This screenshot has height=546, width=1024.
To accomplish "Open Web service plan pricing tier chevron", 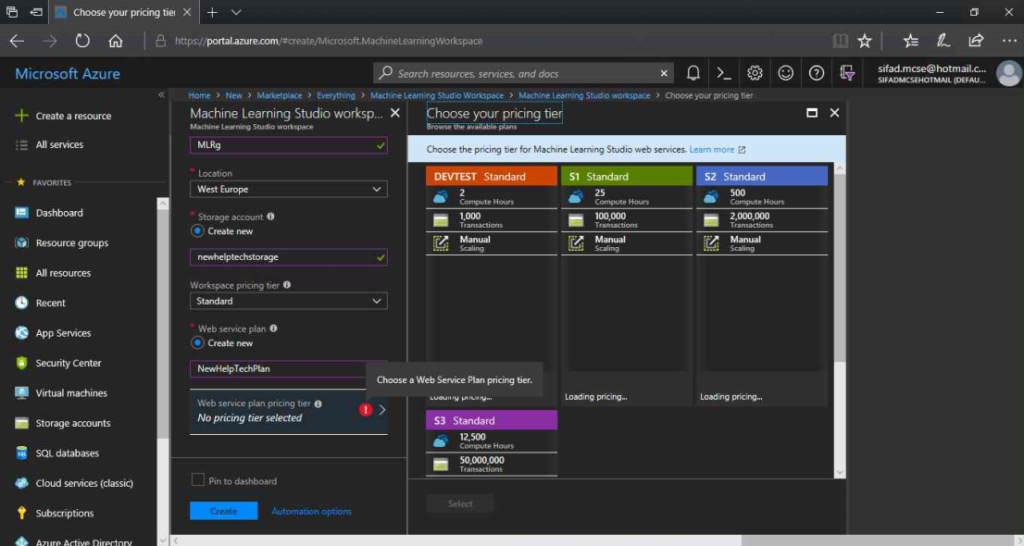I will [x=382, y=410].
